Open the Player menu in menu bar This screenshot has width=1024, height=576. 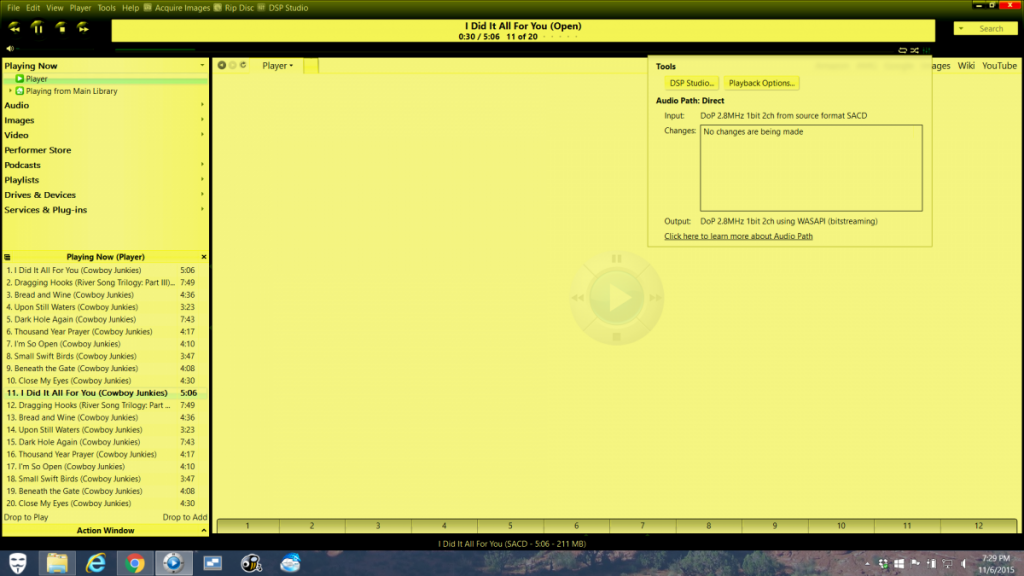point(80,8)
